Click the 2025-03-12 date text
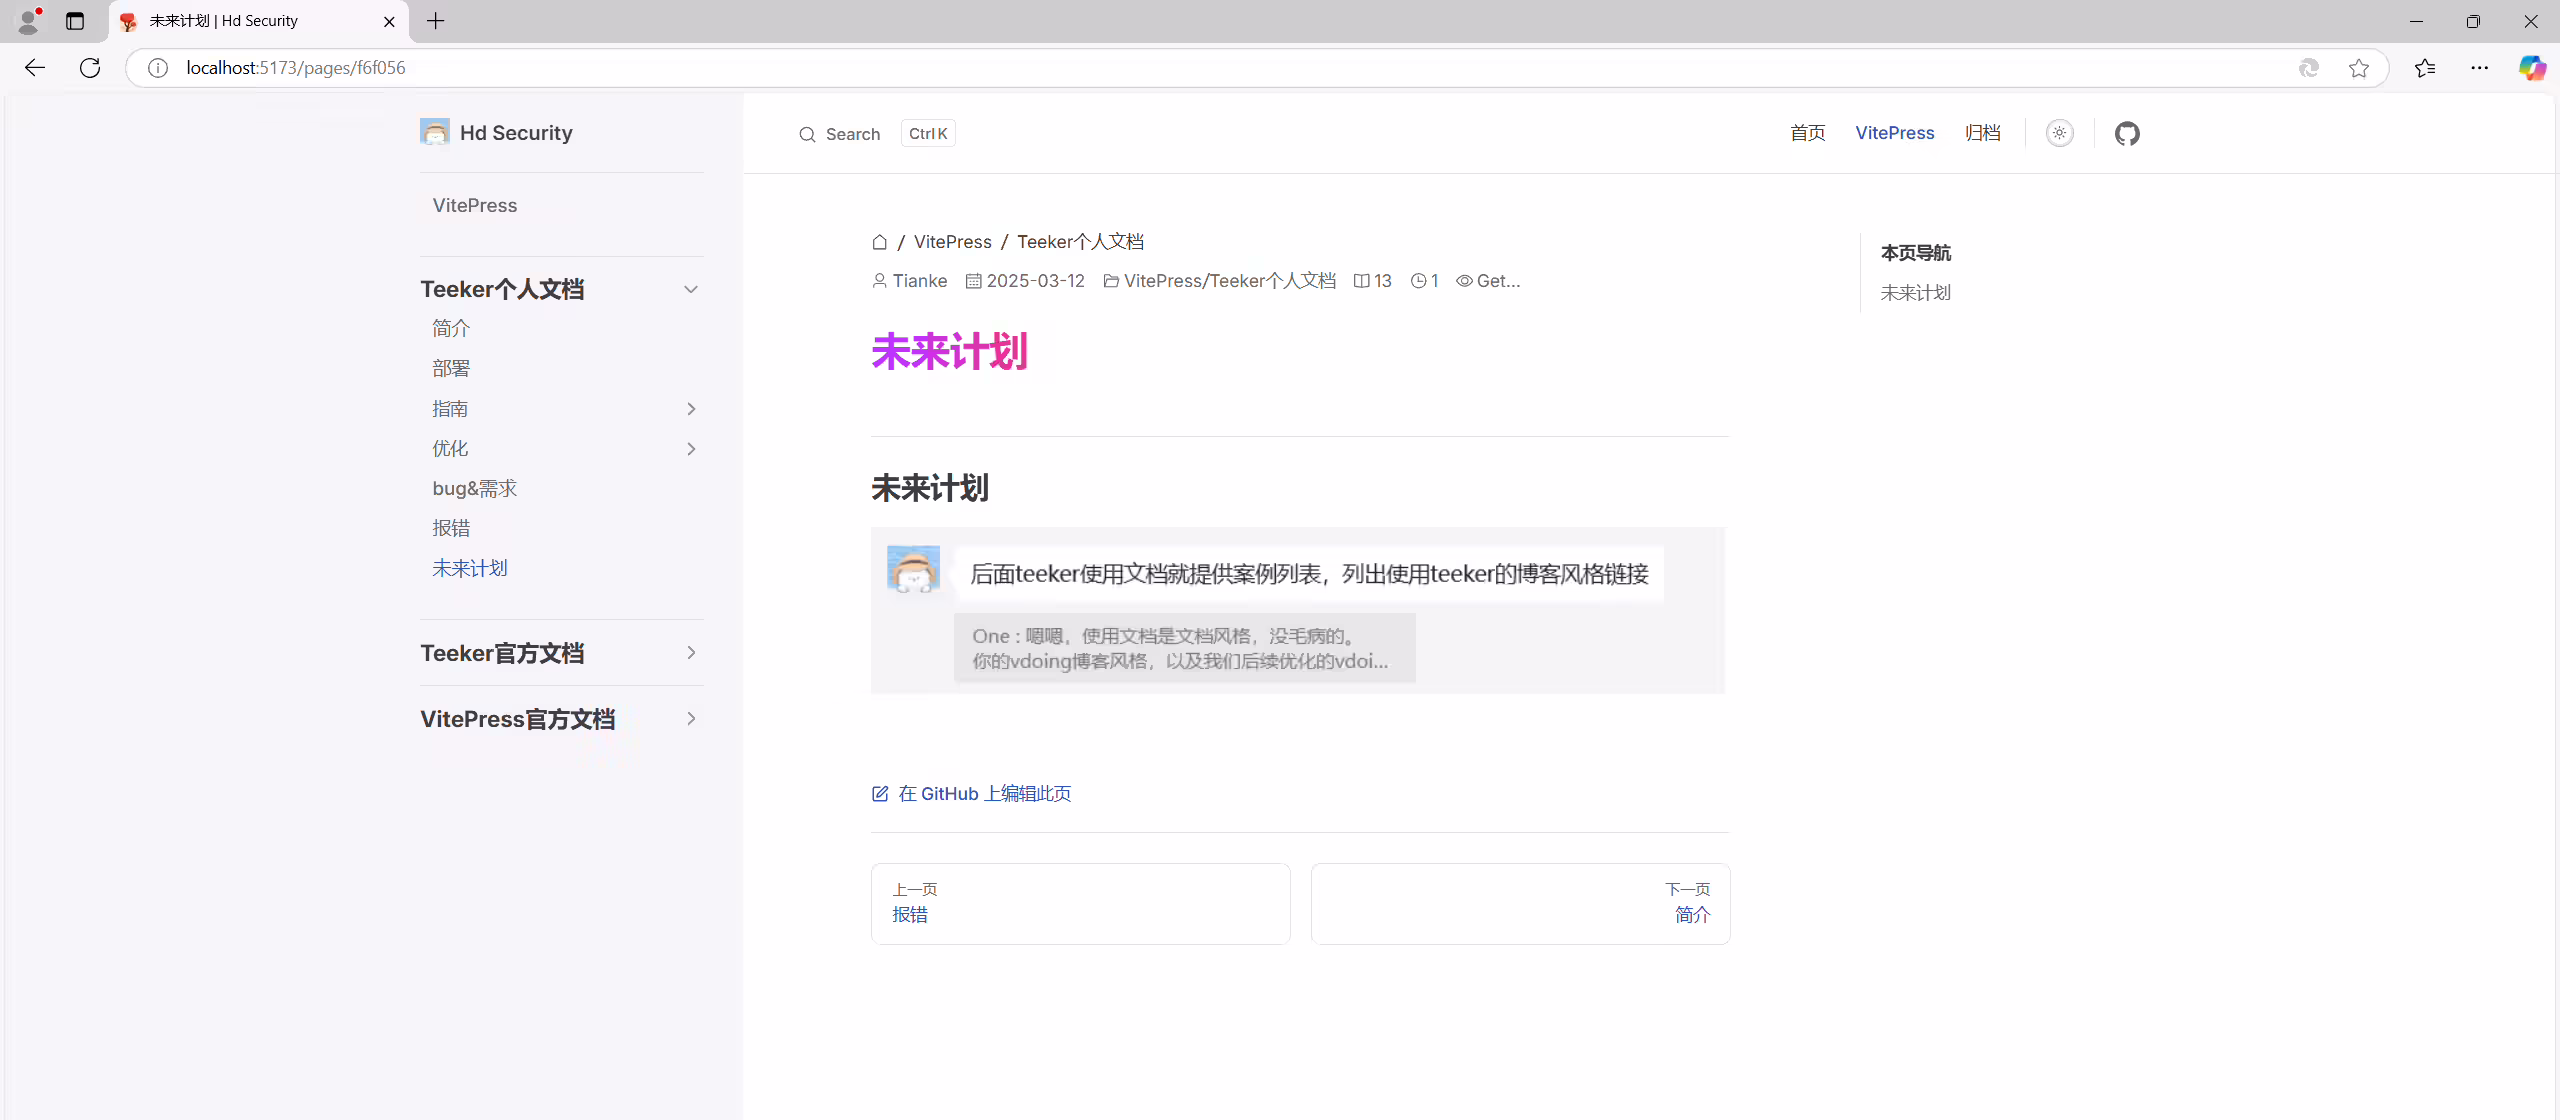The height and width of the screenshot is (1120, 2560). (1036, 281)
